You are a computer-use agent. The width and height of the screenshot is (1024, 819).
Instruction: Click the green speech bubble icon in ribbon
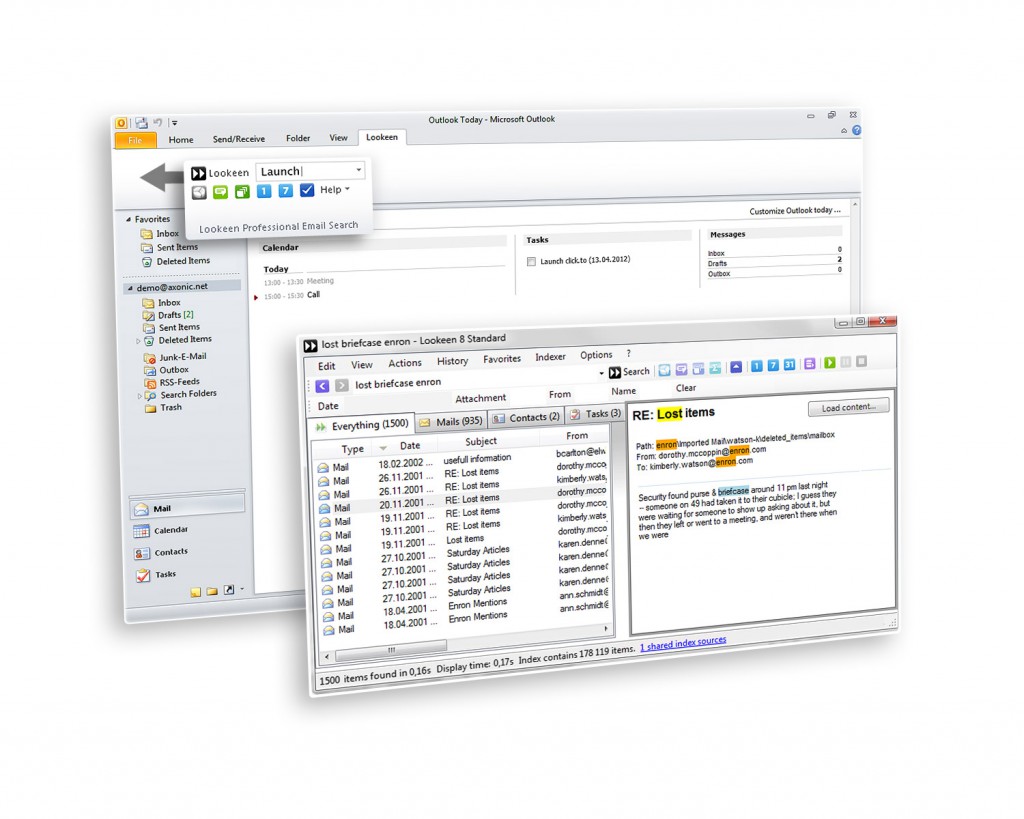coord(221,191)
